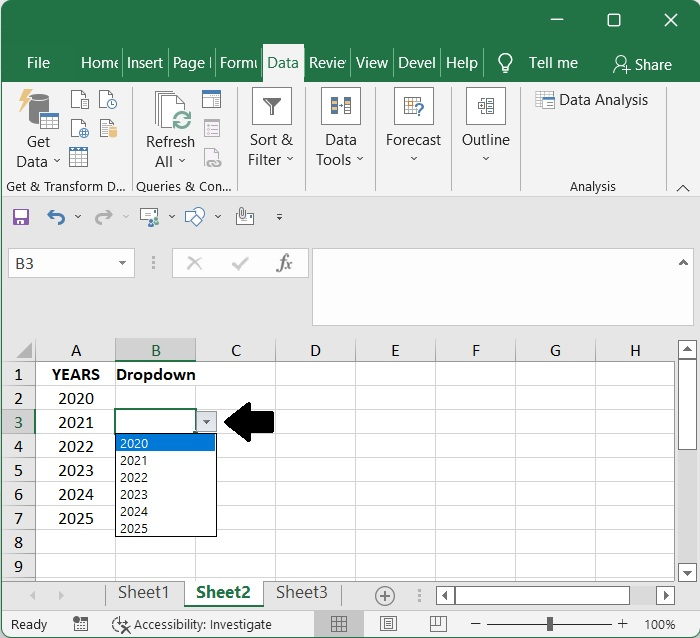Open the cell B3 dropdown arrow

(x=206, y=421)
